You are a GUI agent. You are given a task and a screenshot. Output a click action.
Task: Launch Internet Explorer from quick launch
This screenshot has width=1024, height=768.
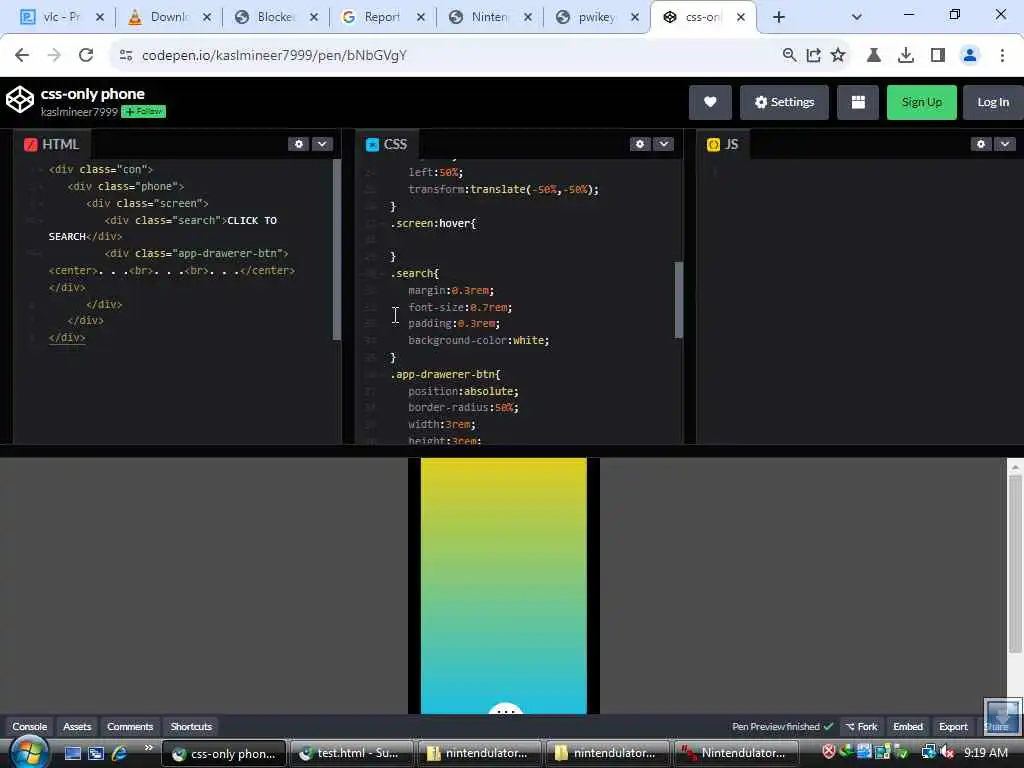[119, 753]
